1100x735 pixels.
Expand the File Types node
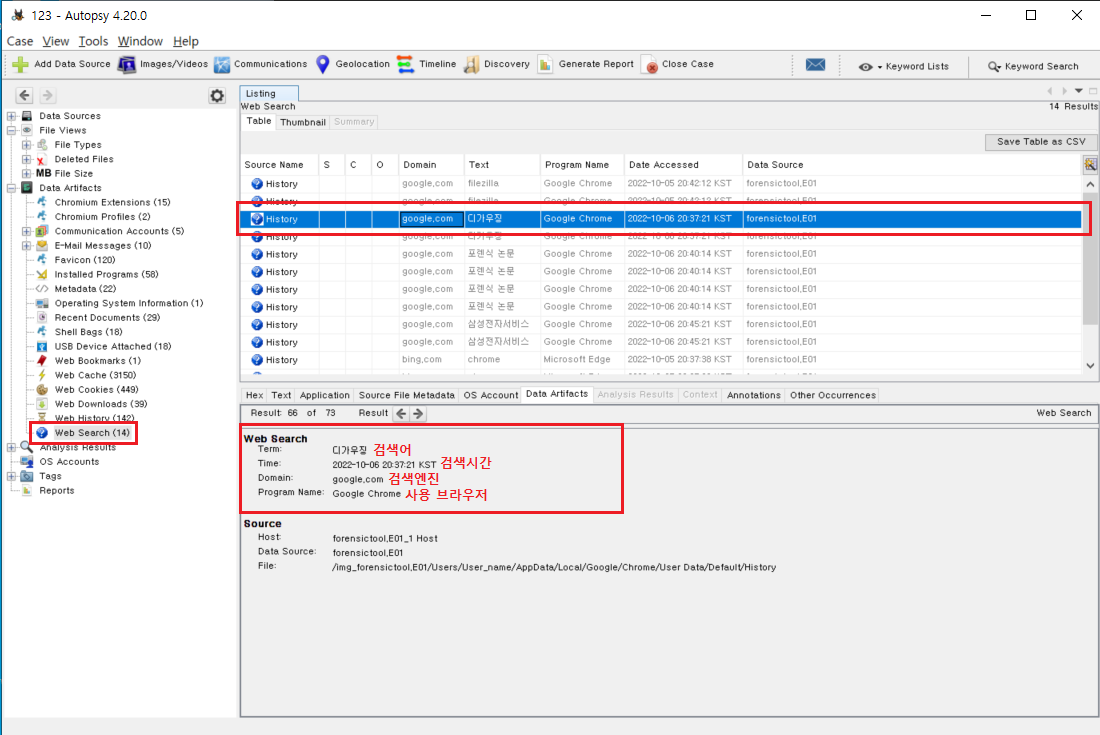[27, 144]
